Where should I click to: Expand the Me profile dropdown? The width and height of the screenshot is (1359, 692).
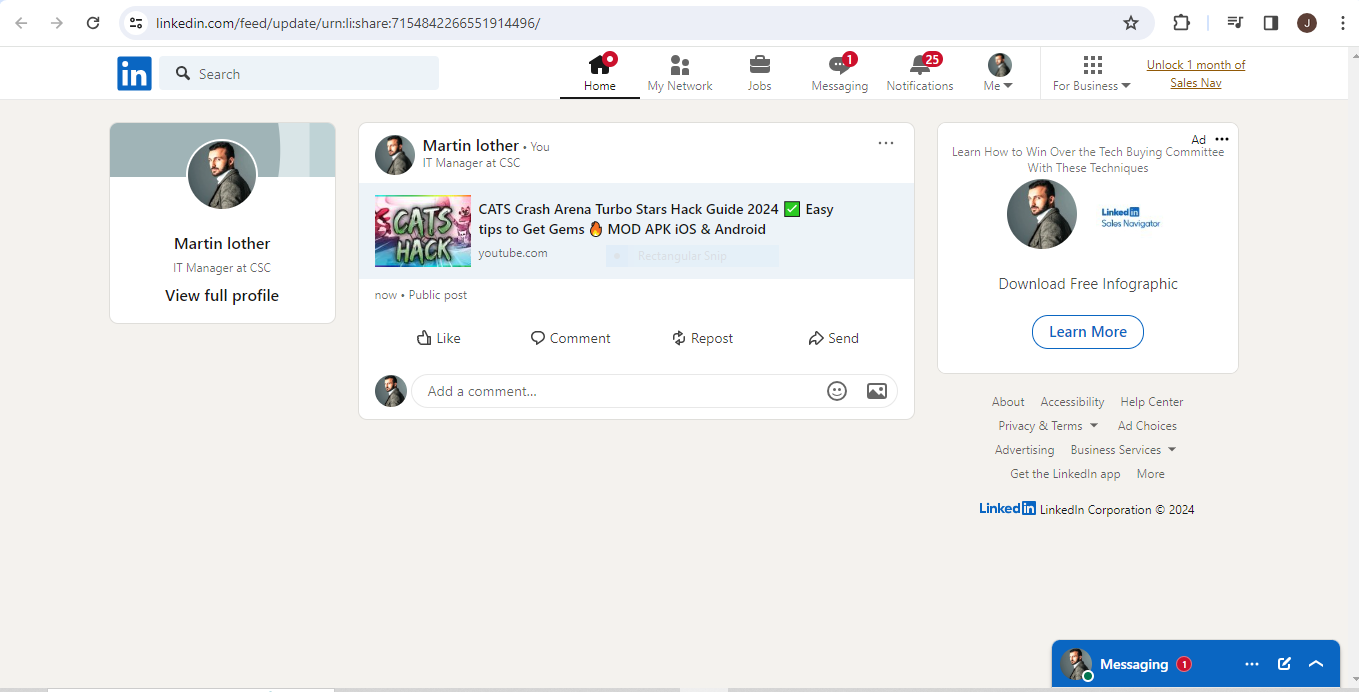(x=999, y=73)
